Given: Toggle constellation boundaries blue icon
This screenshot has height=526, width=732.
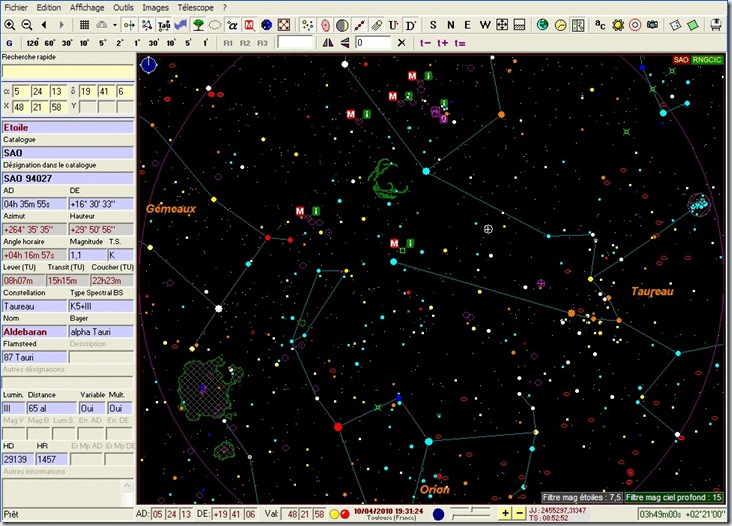Looking at the screenshot, I should [x=181, y=25].
